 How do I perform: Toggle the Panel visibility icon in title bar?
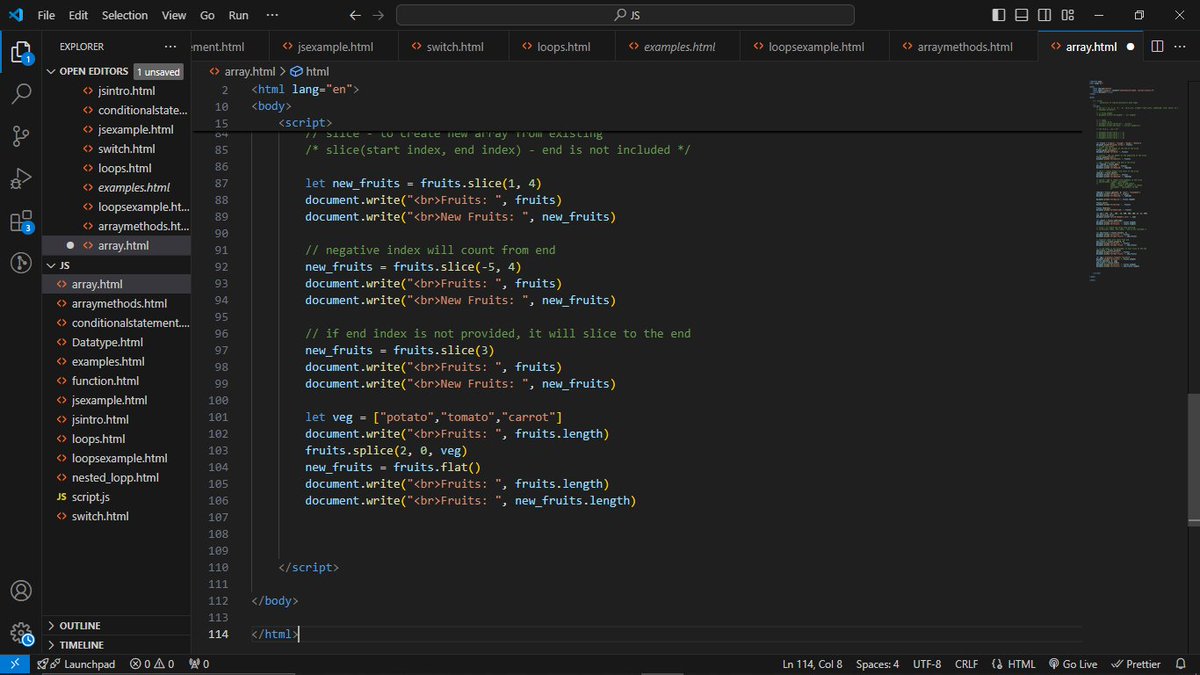point(1020,15)
